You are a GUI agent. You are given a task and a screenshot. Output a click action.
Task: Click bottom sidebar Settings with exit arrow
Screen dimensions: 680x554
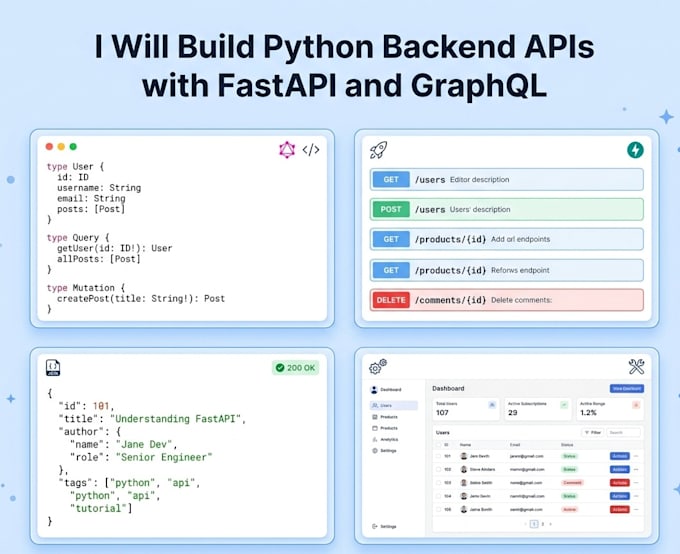click(x=384, y=527)
